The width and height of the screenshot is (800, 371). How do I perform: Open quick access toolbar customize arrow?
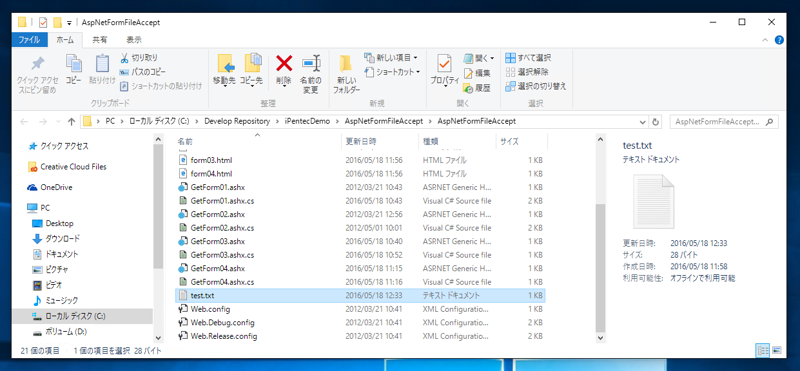tap(69, 23)
